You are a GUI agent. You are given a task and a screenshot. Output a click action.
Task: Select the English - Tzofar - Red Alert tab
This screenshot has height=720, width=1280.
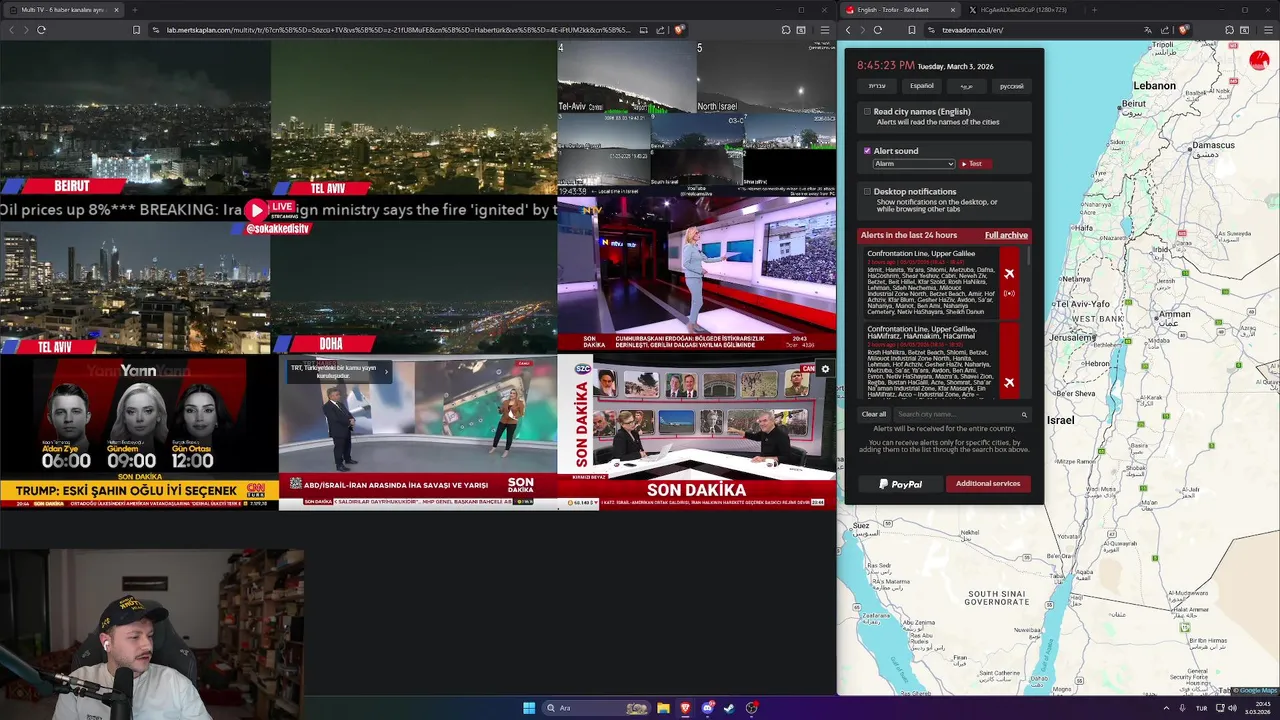point(900,10)
